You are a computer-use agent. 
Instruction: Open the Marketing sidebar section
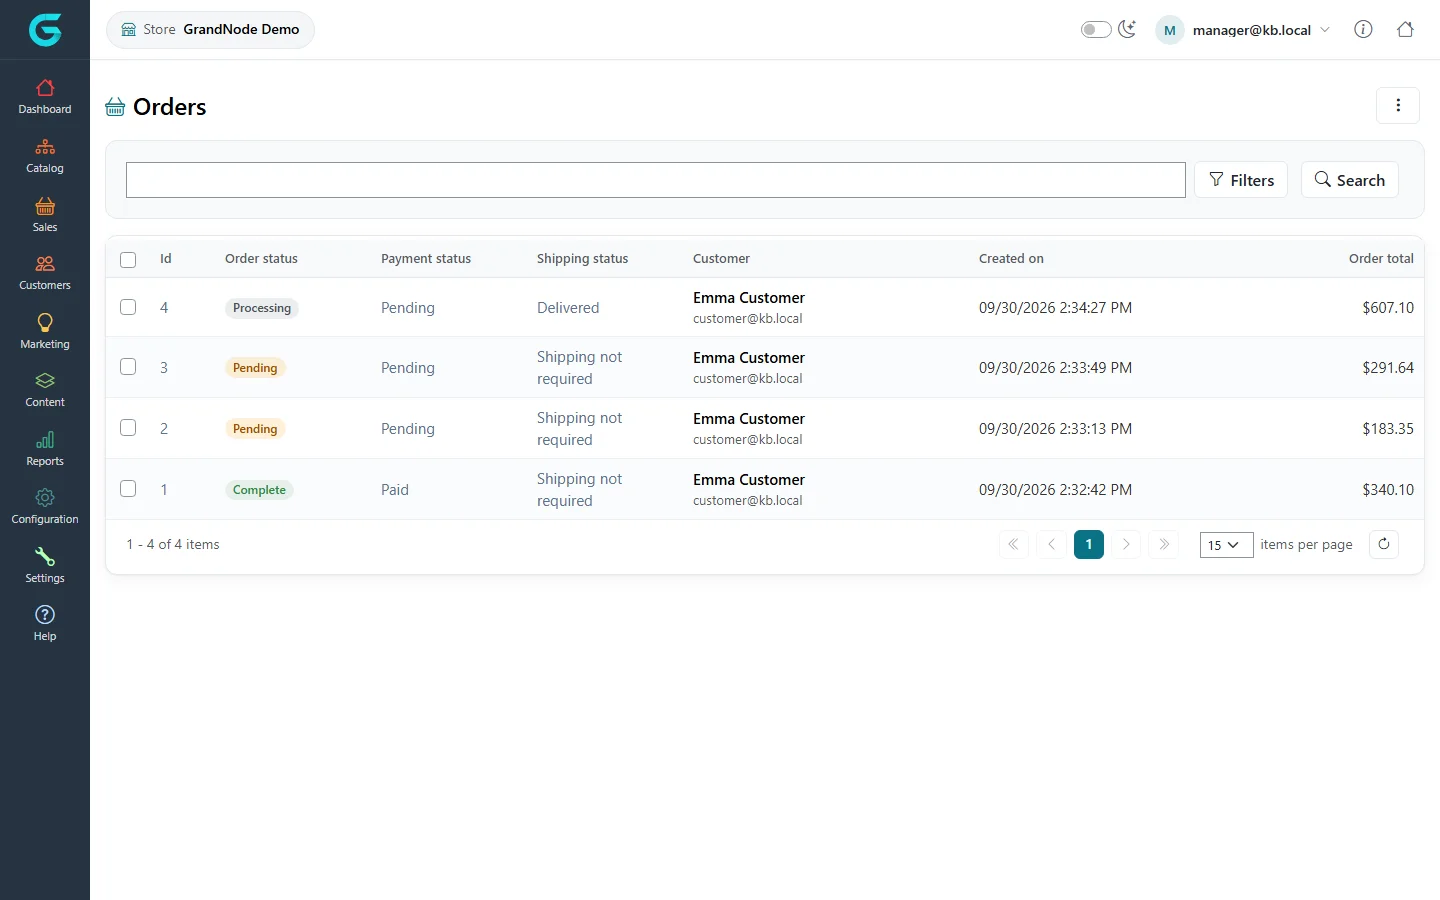point(45,332)
